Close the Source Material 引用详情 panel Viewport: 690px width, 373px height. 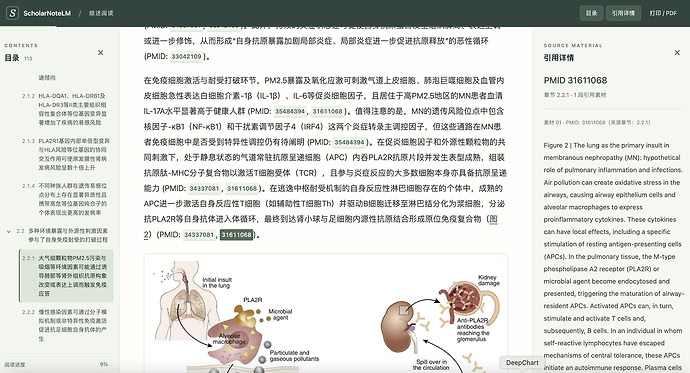point(677,52)
